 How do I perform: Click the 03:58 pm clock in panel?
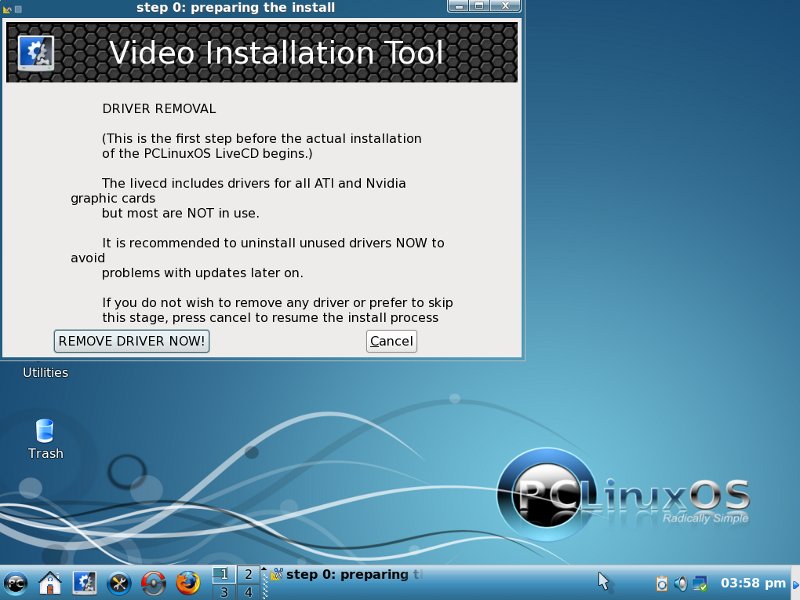(752, 582)
